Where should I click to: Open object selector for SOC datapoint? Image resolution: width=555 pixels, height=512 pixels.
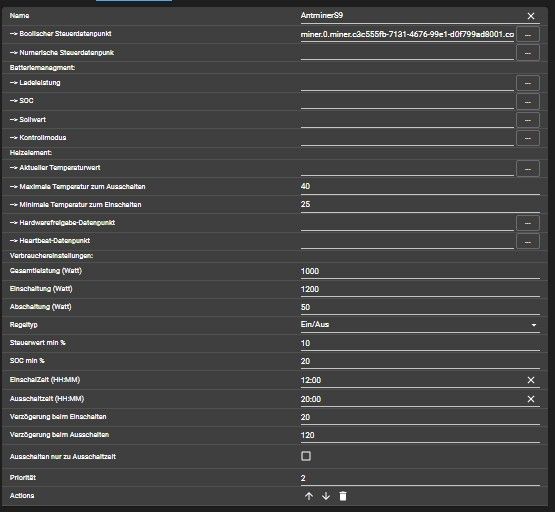(528, 102)
